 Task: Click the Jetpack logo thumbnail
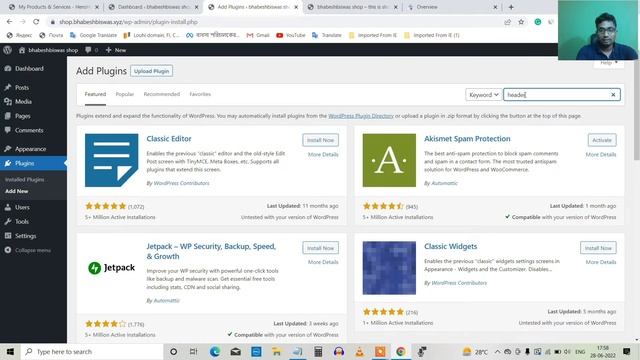tap(111, 268)
